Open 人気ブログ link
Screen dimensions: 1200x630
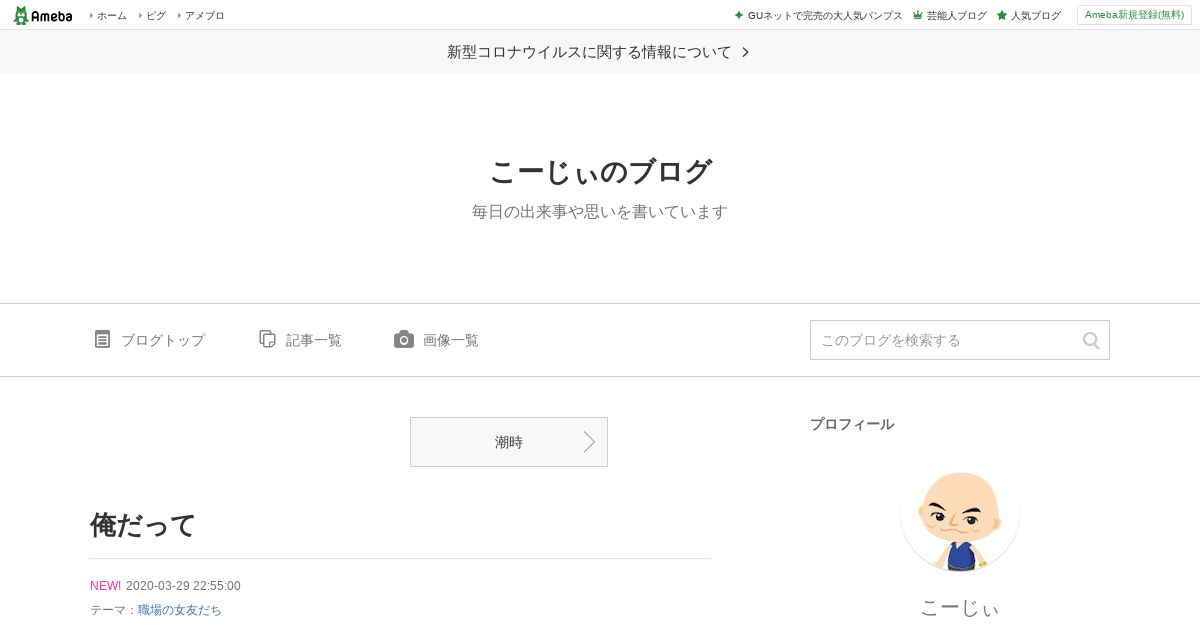pyautogui.click(x=1035, y=16)
